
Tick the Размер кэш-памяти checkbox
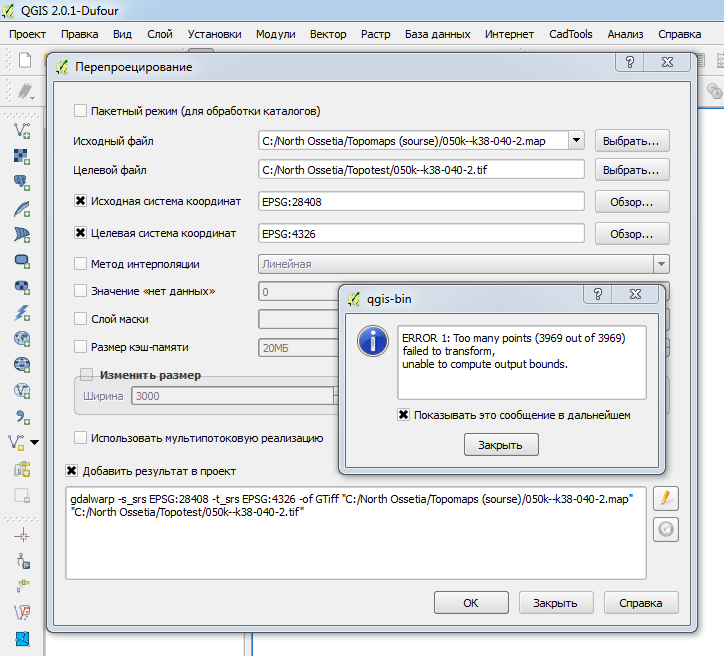click(80, 347)
